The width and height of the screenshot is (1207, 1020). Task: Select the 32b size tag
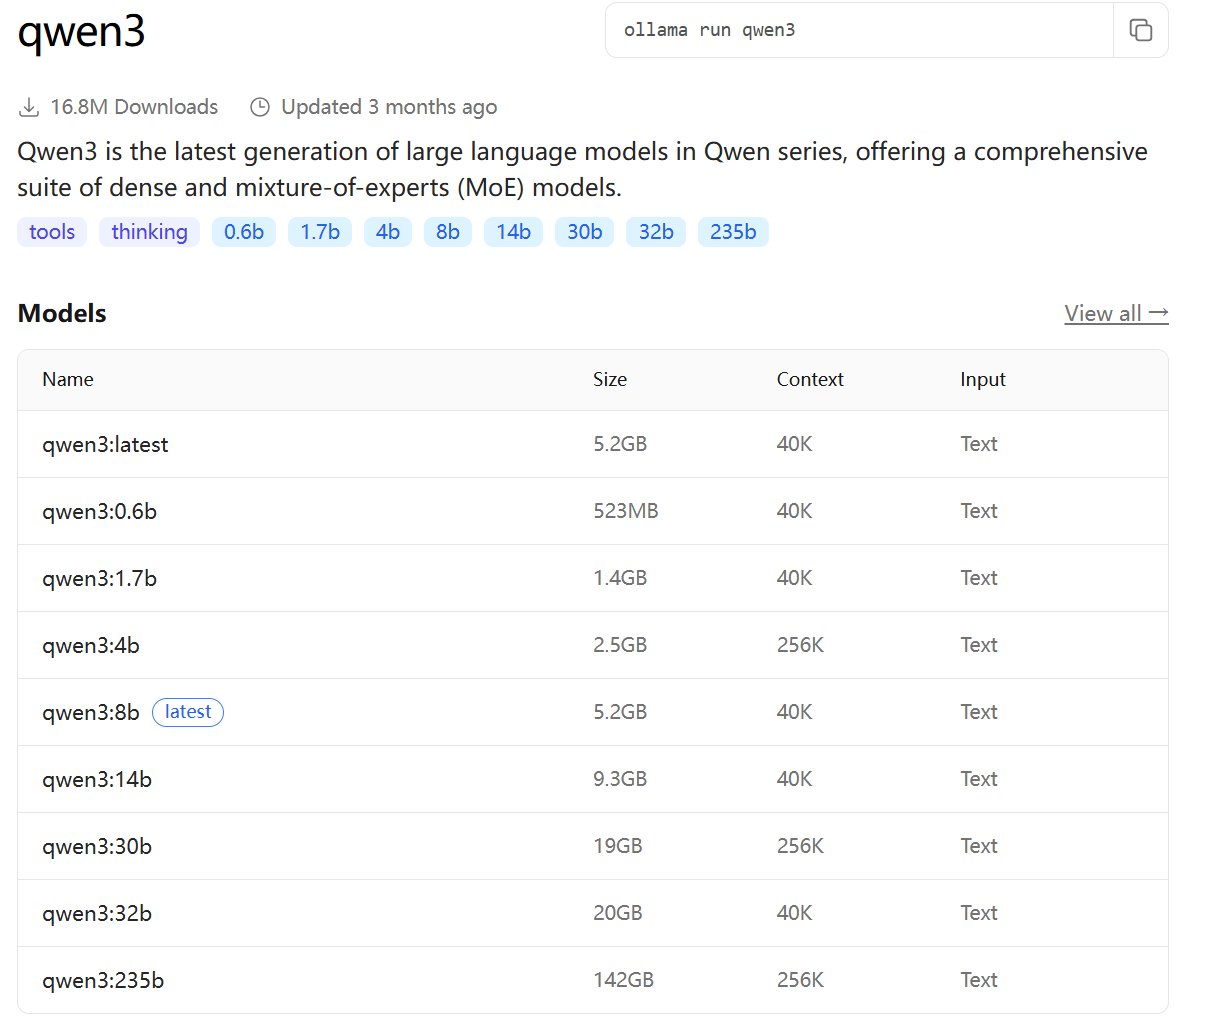coord(656,232)
